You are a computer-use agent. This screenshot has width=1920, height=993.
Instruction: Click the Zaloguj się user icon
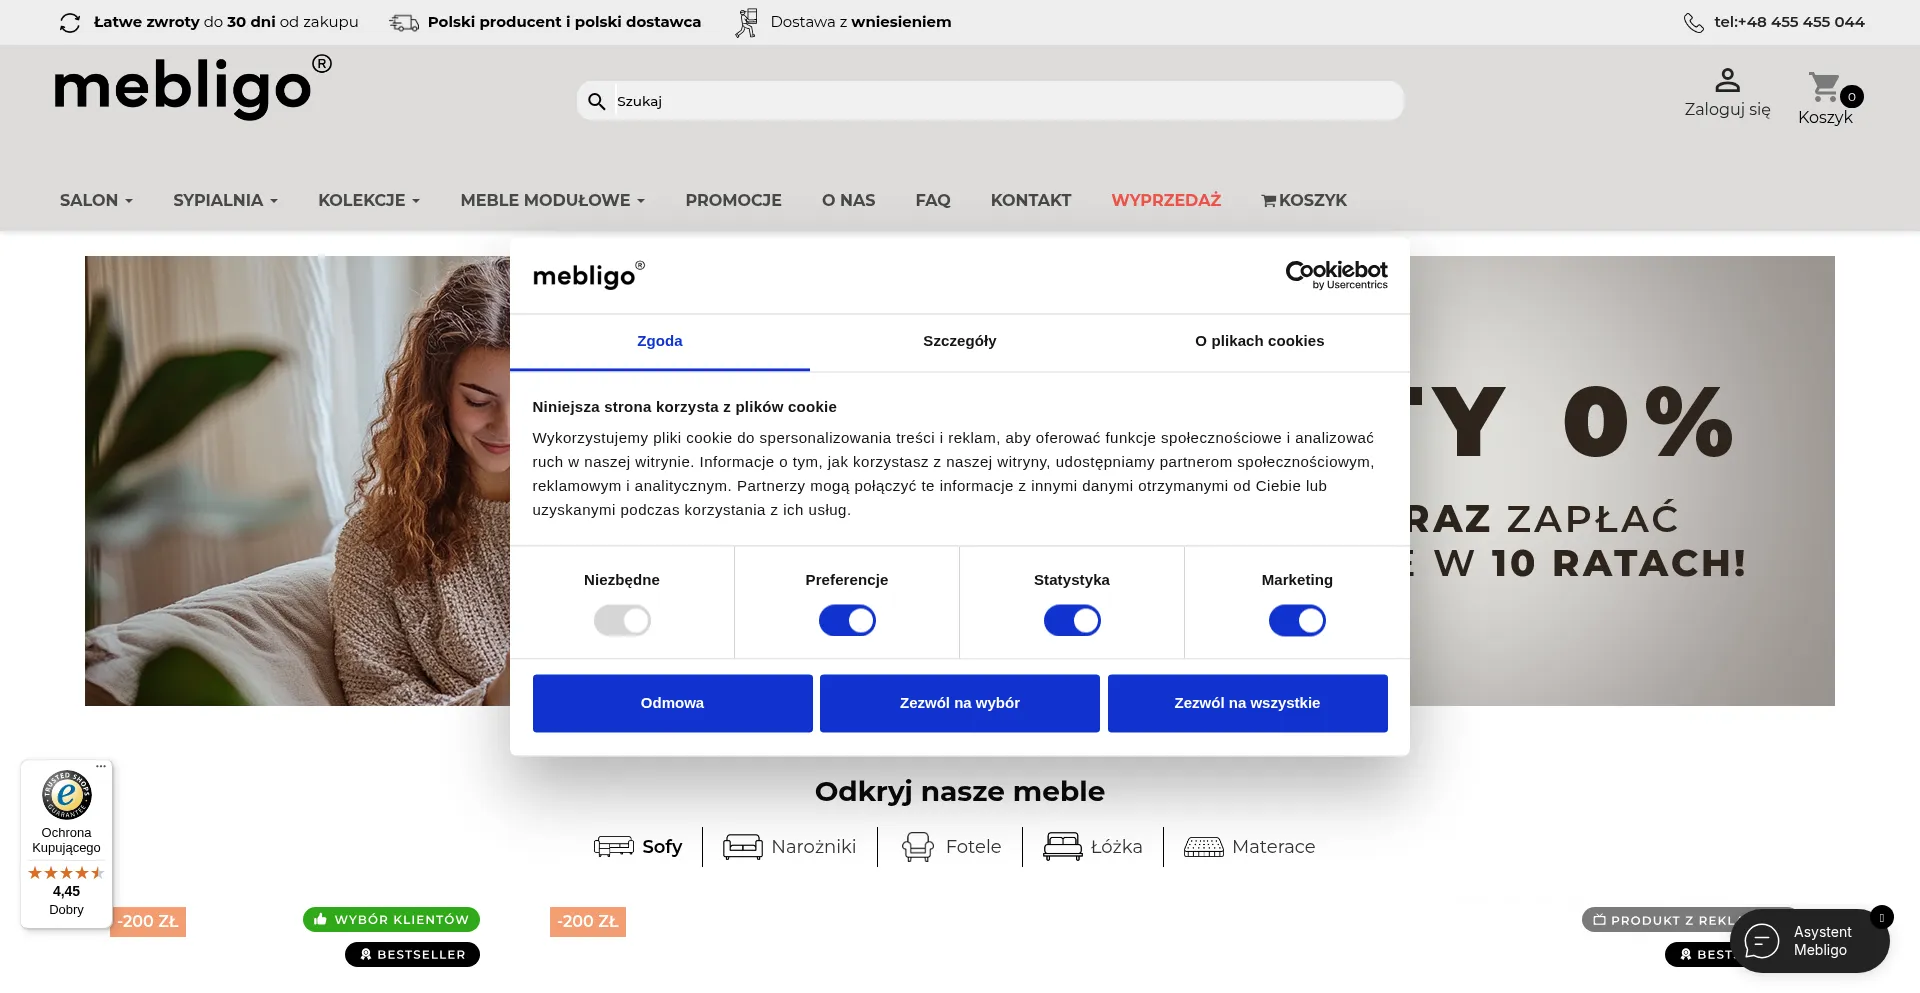point(1727,79)
